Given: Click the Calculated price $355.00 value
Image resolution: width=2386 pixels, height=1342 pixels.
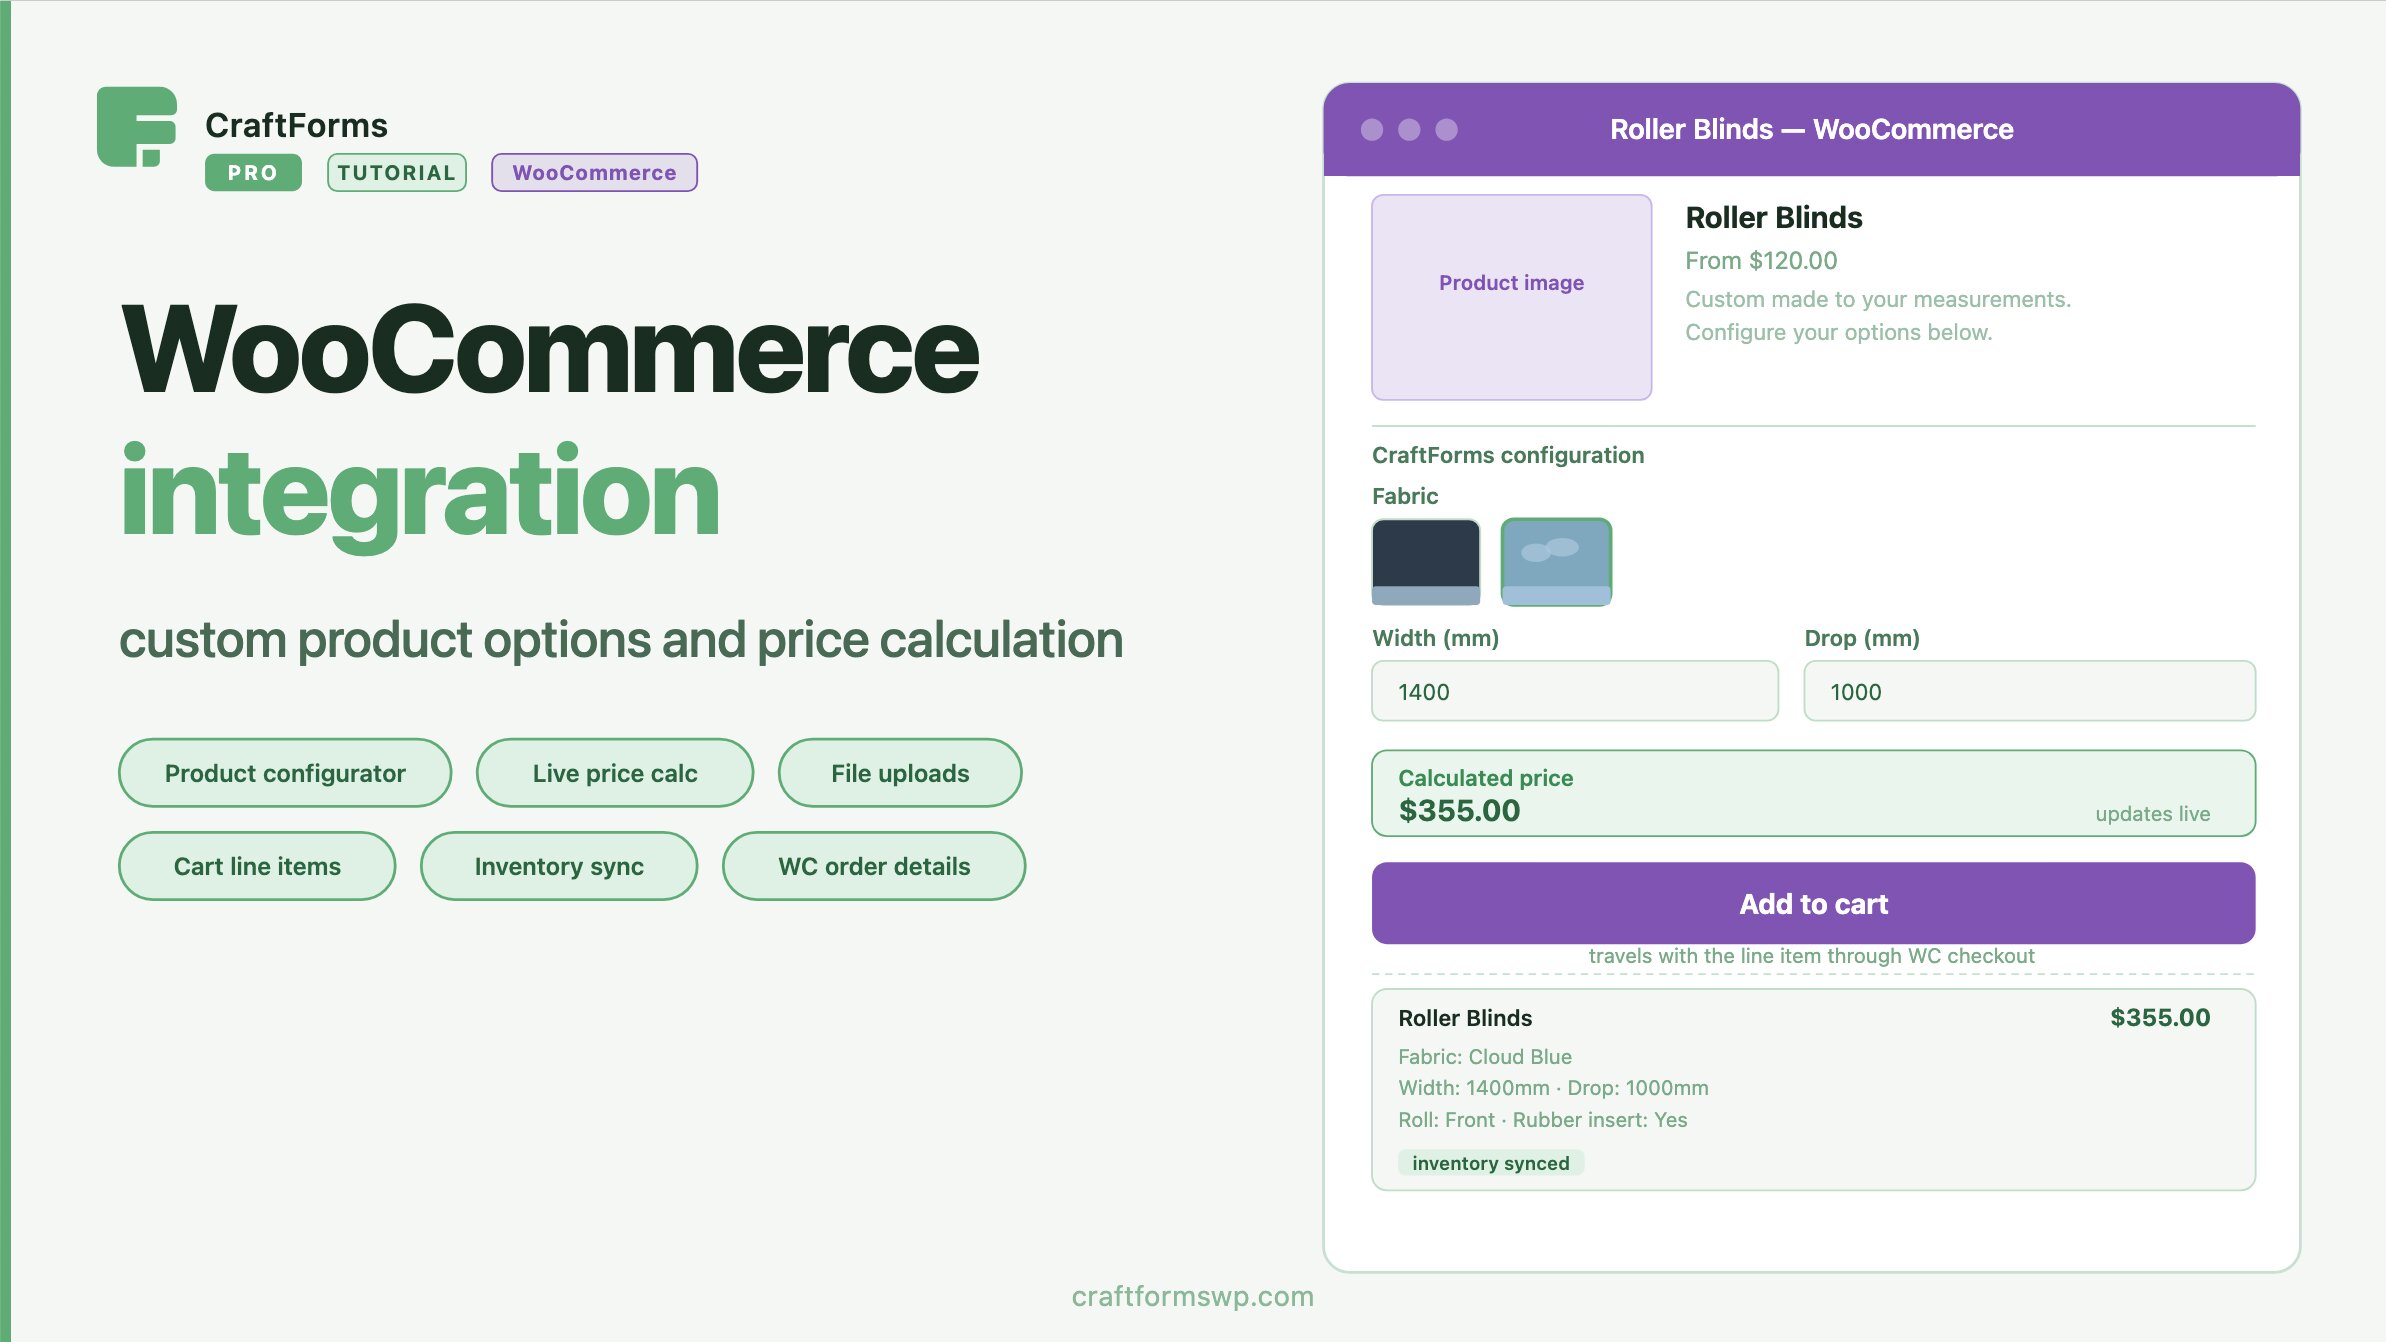Looking at the screenshot, I should tap(1459, 811).
